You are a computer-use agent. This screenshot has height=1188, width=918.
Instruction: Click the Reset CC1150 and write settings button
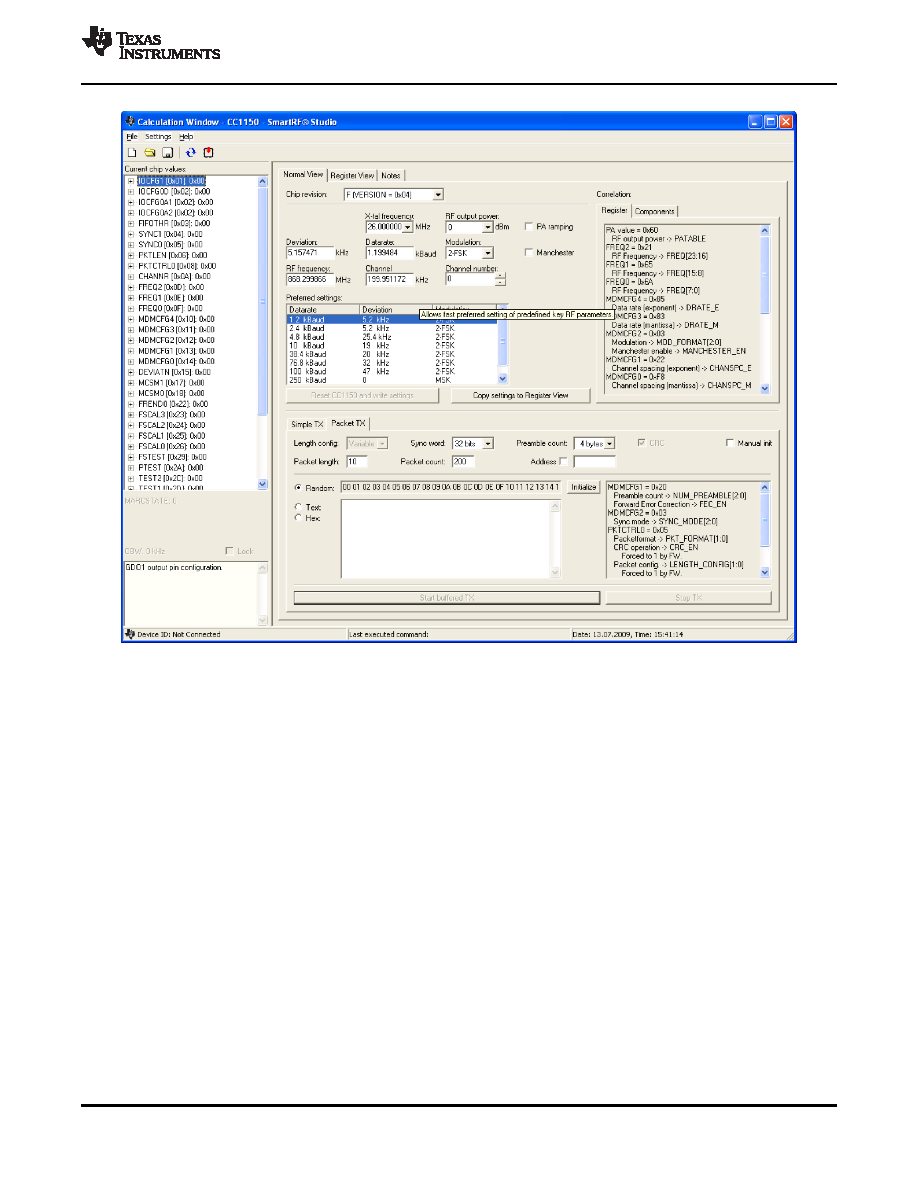362,395
